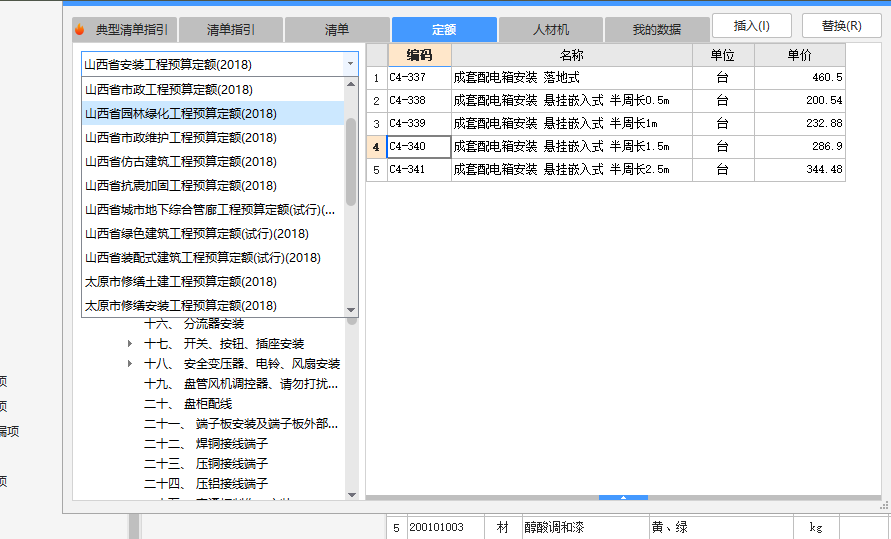
Task: Click the 替换(R) button
Action: point(842,26)
